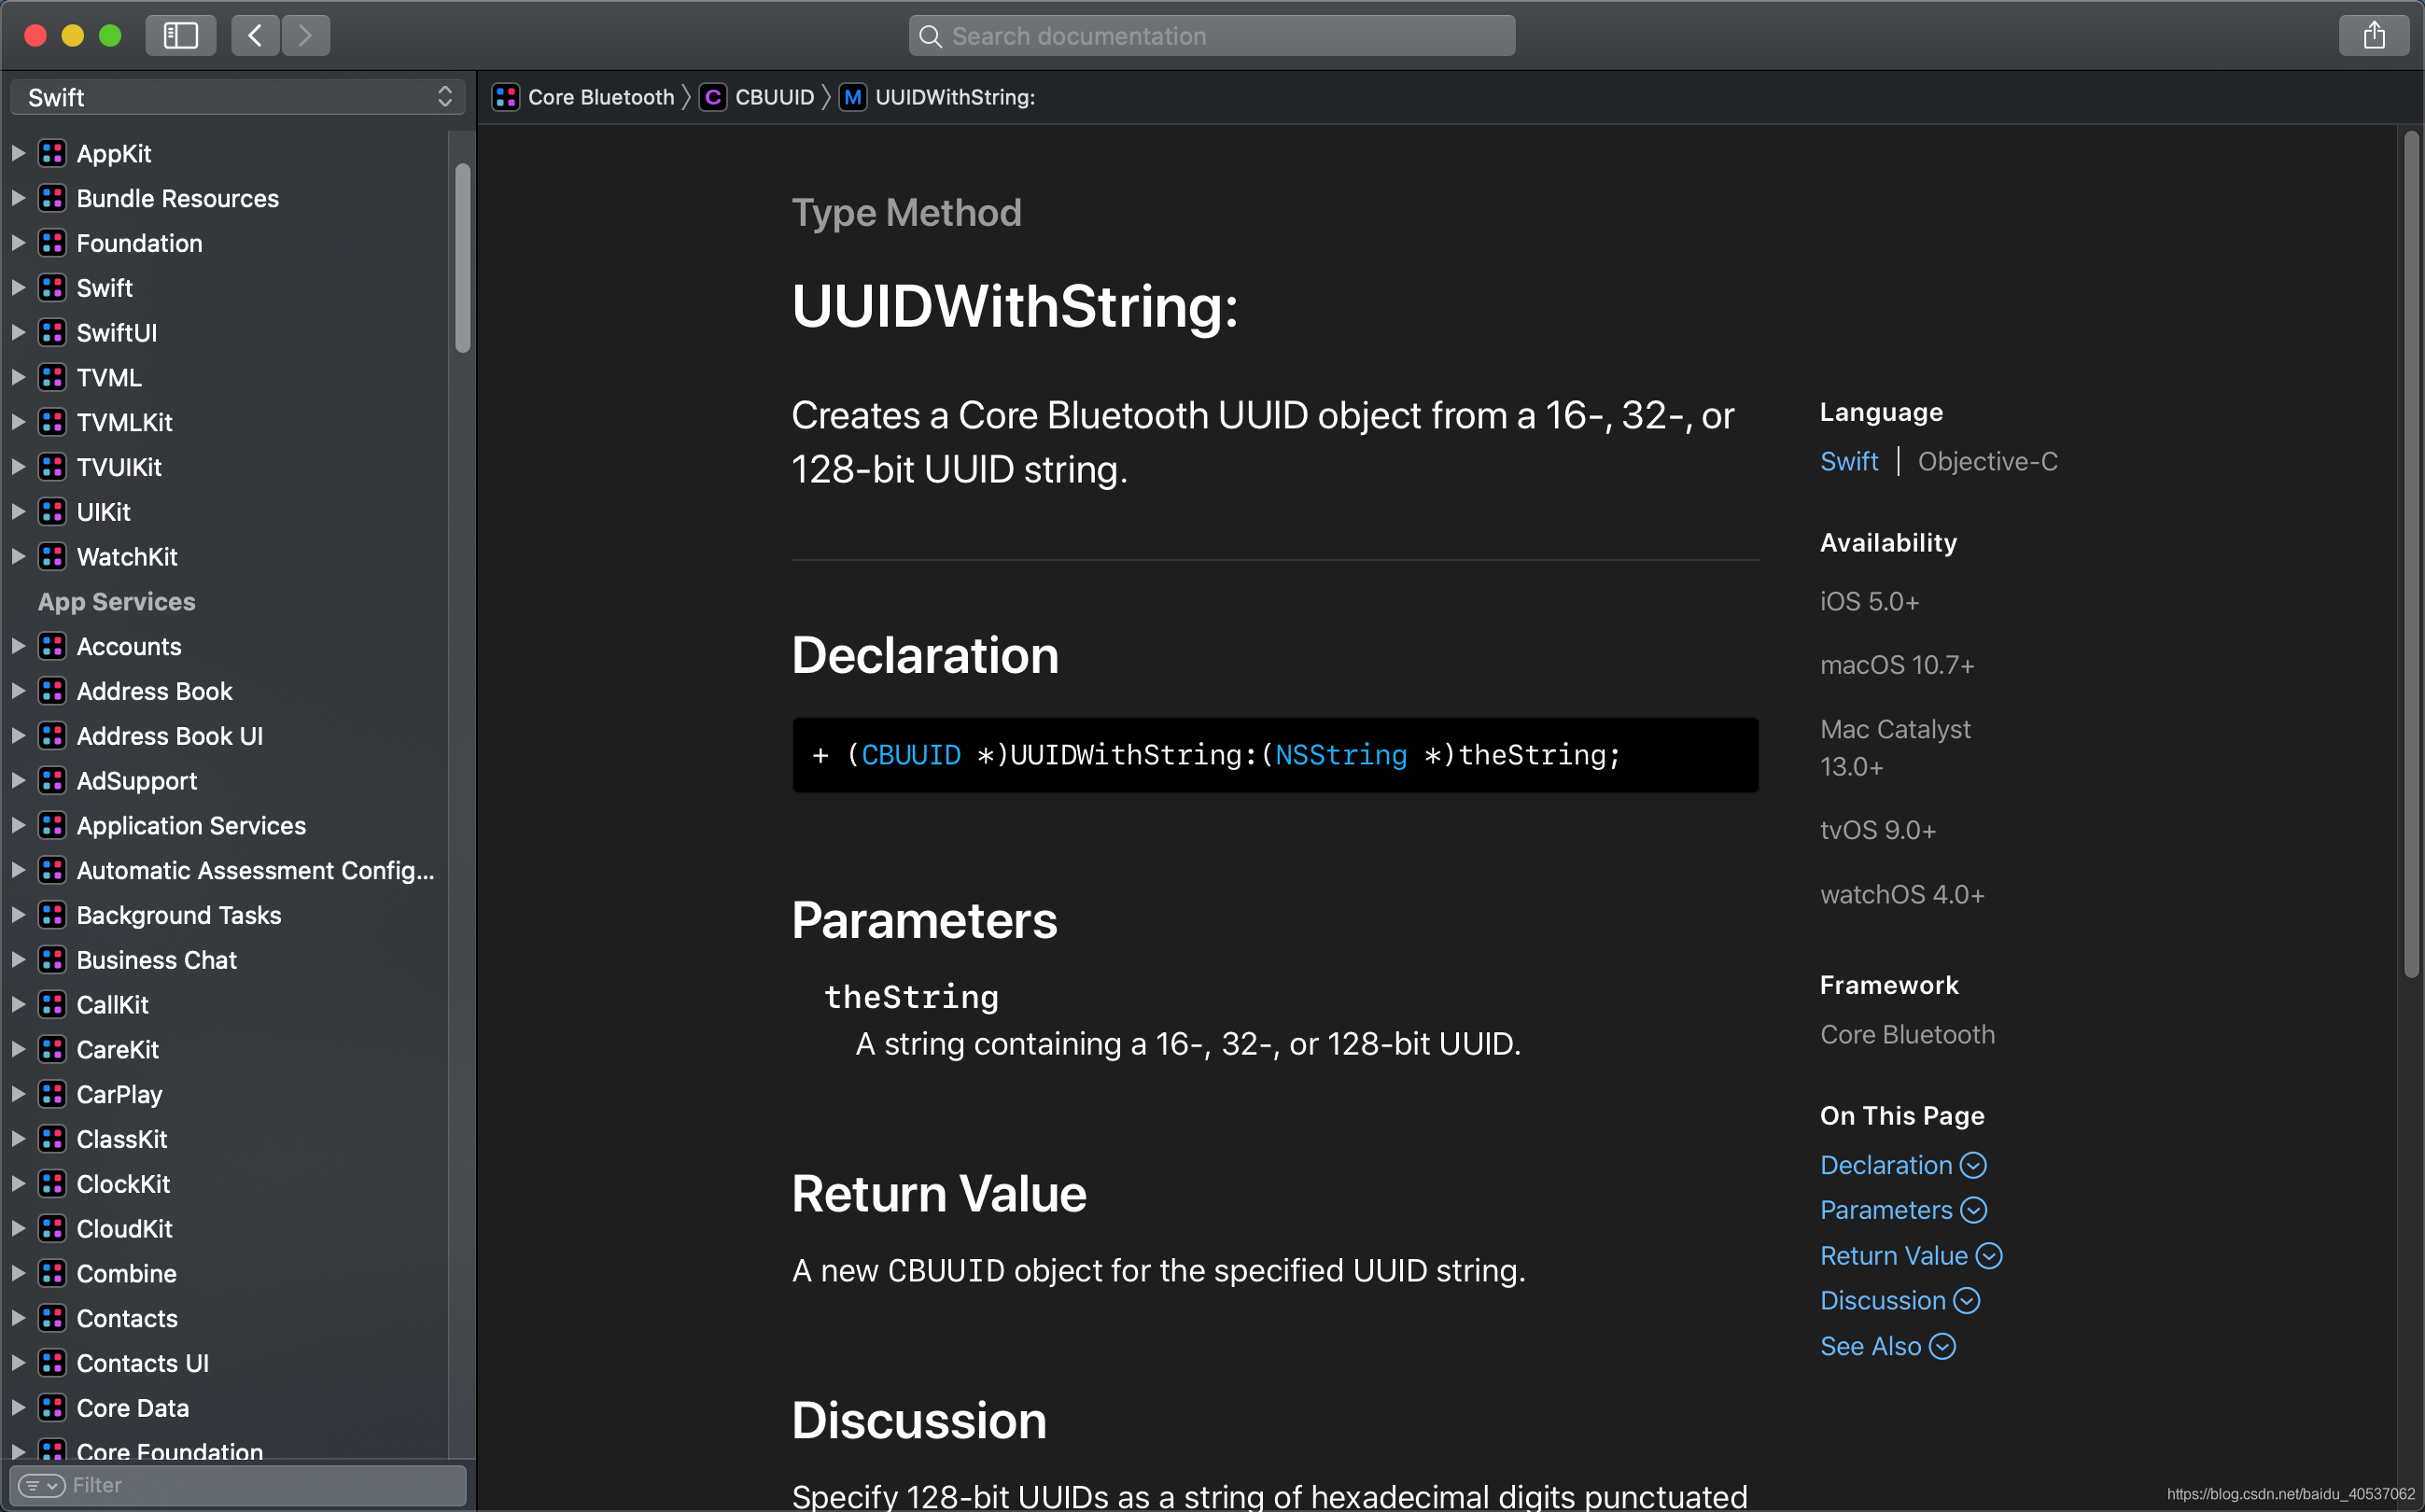Screen dimensions: 2425x1512
Task: Click the sidebar vertical scrollbar thumb
Action: 462,258
